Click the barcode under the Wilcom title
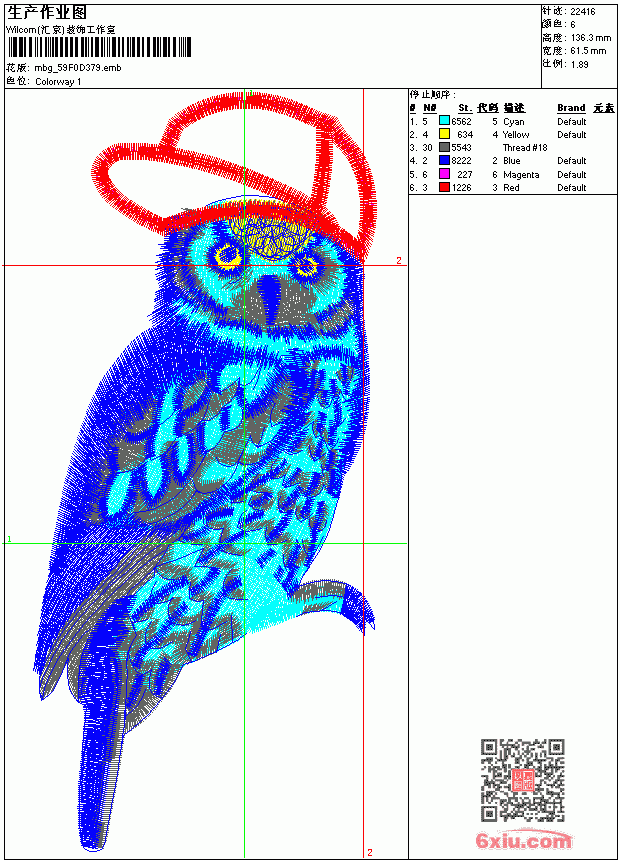620x860 pixels. [99, 47]
